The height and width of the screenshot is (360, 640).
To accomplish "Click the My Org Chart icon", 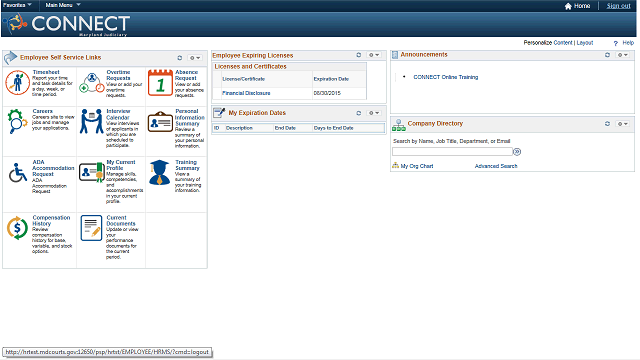I will 396,165.
